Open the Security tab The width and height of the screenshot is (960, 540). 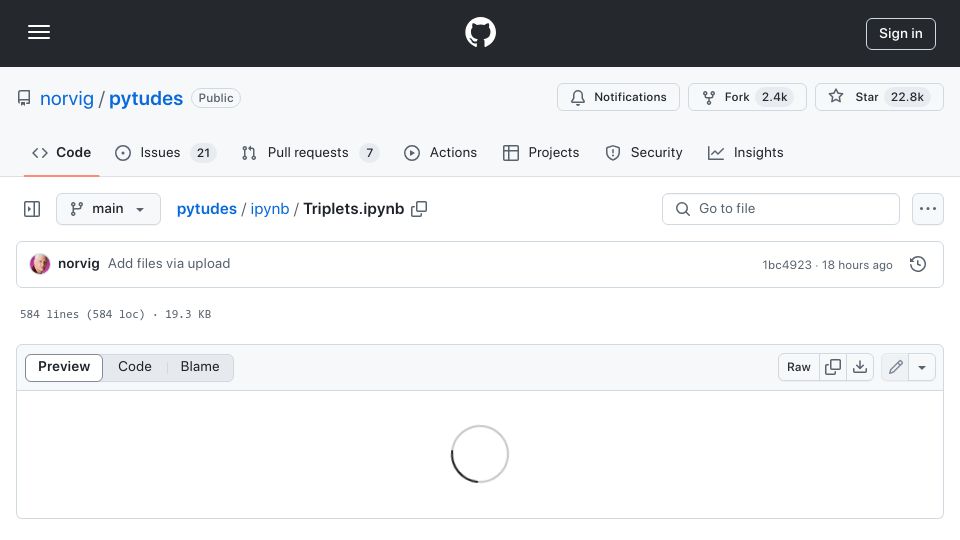pos(643,152)
